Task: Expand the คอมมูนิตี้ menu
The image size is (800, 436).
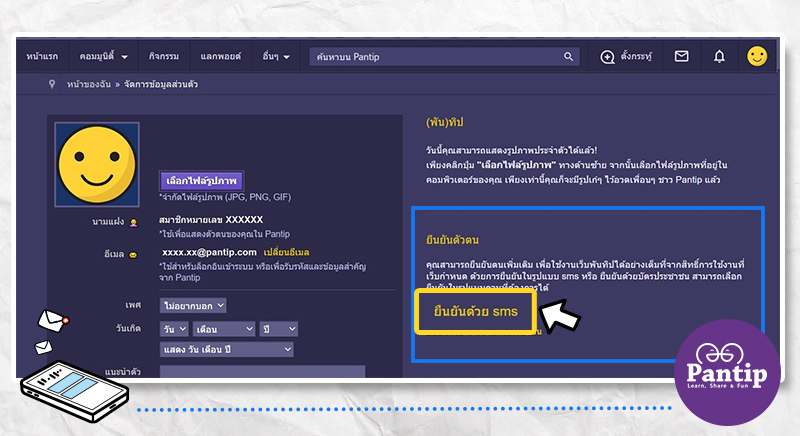Action: click(104, 56)
